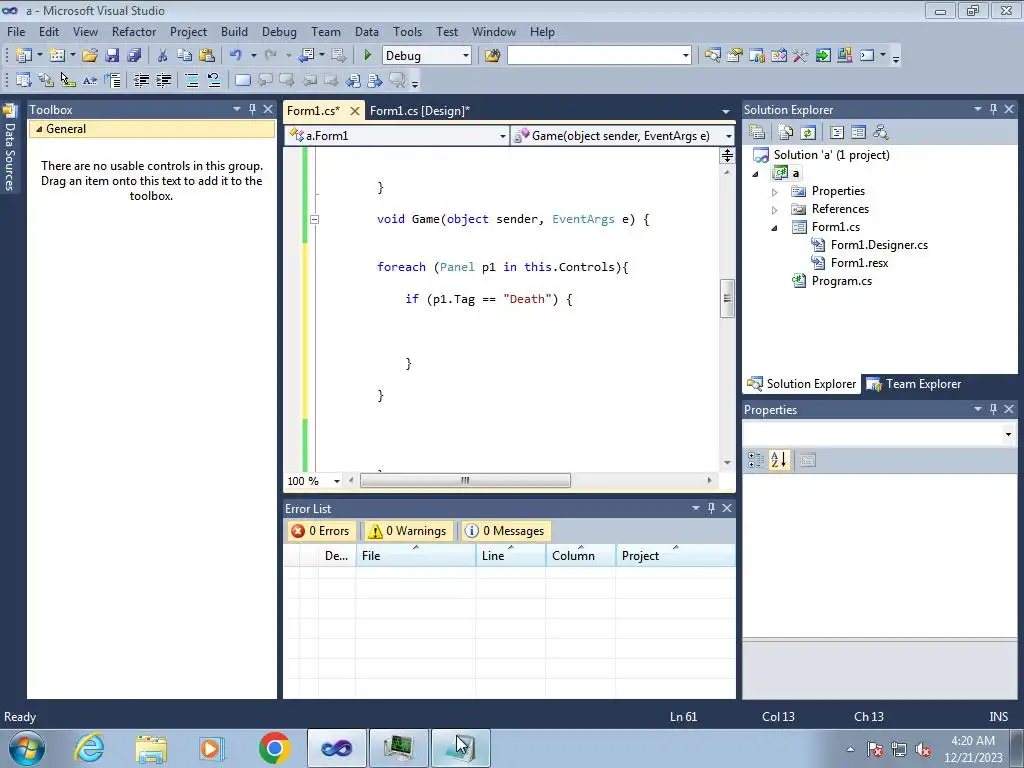Uncomment the selected lines icon
This screenshot has width=1024, height=768.
214,80
